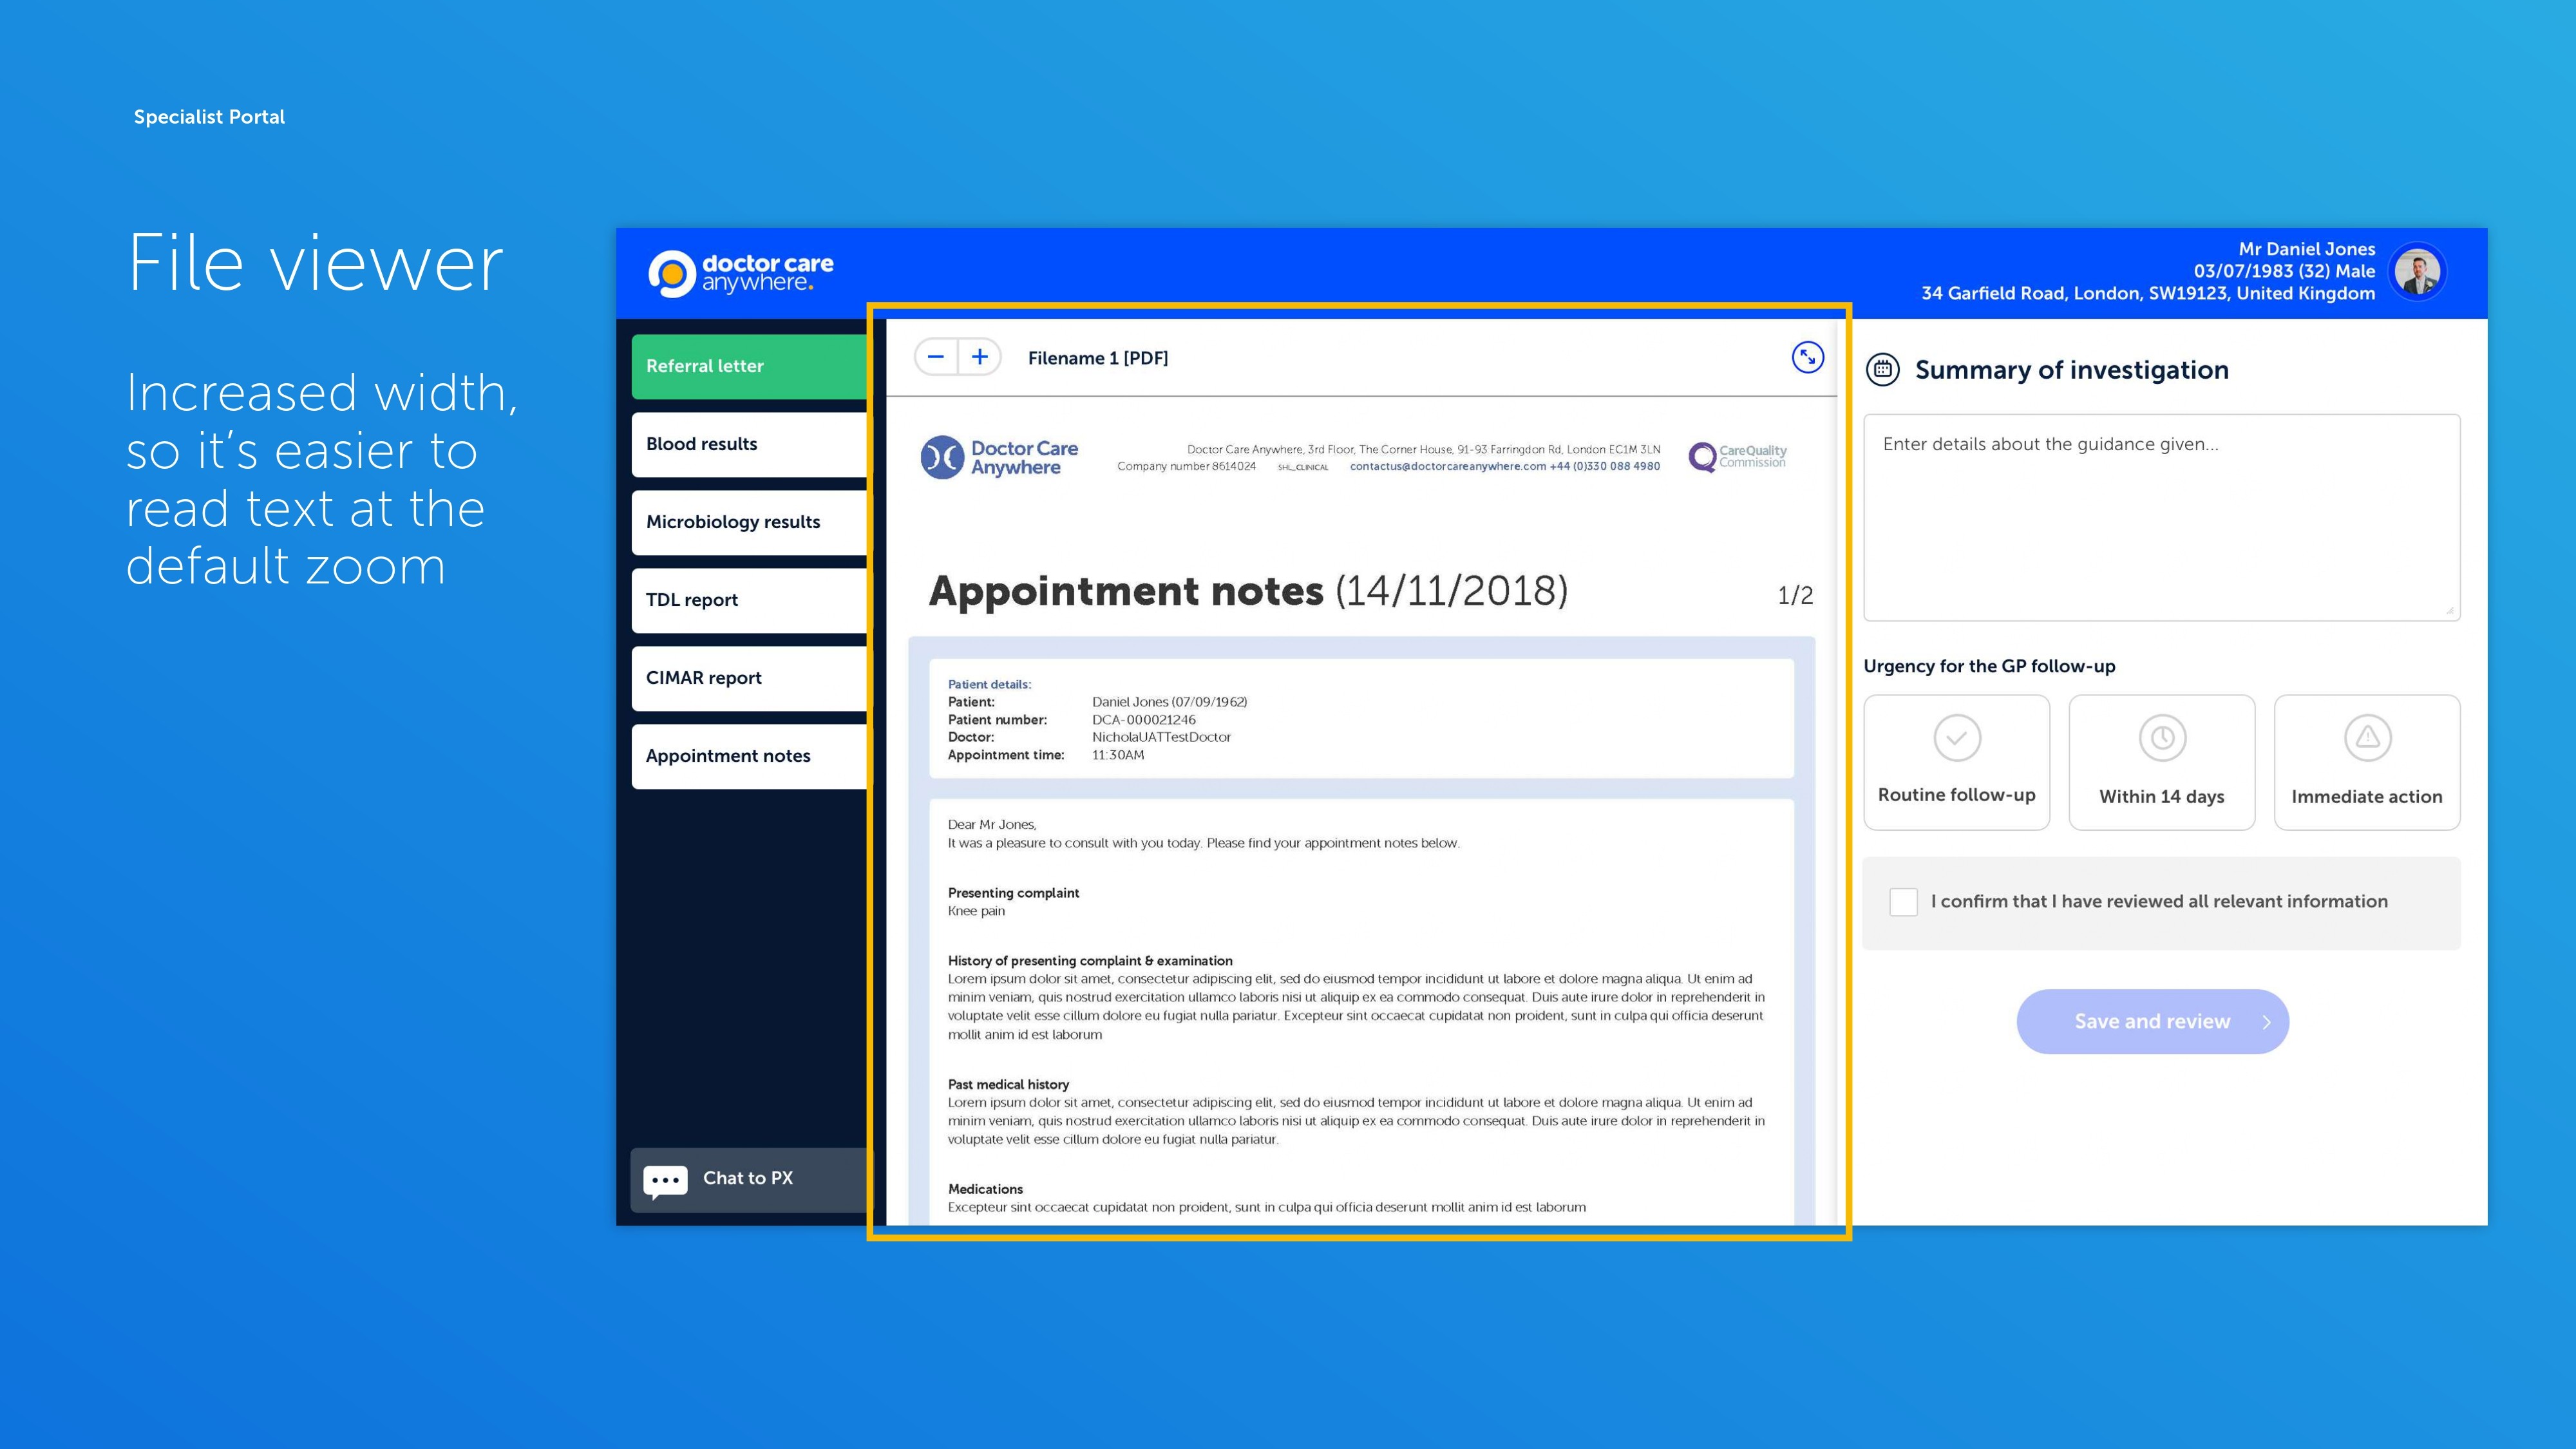Click the Chat to PX speech bubble icon
The height and width of the screenshot is (1449, 2576).
[x=665, y=1180]
